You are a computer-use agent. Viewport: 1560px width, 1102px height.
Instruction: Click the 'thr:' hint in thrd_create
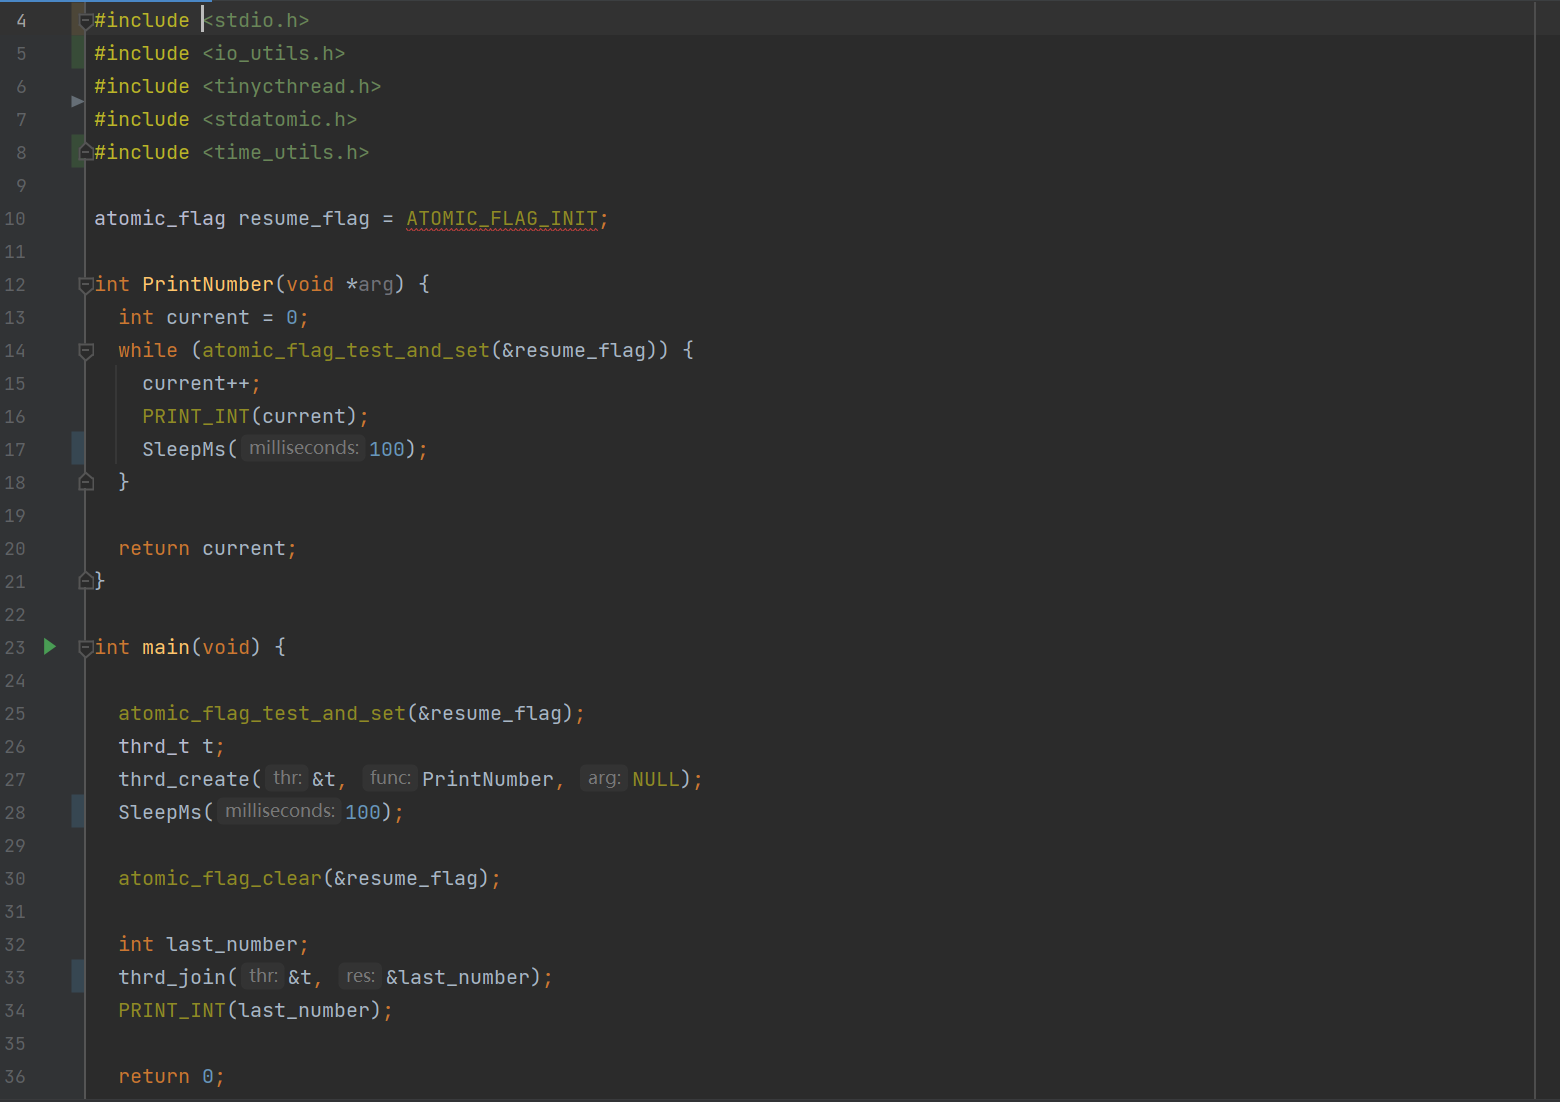click(x=287, y=778)
